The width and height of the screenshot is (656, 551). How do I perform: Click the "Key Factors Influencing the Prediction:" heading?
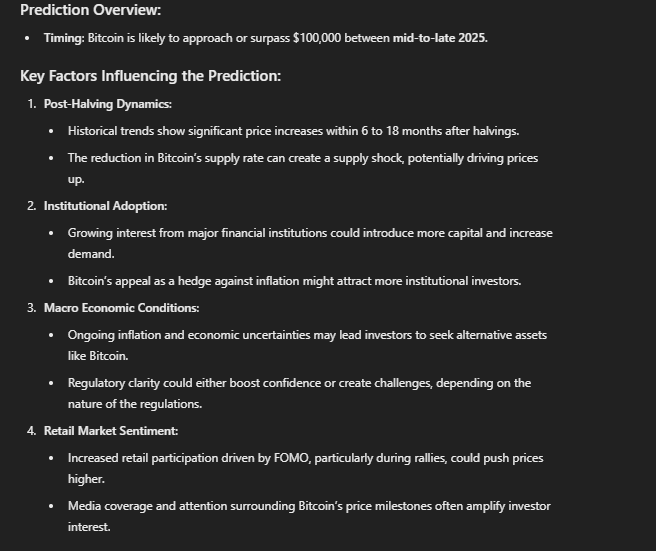(150, 76)
